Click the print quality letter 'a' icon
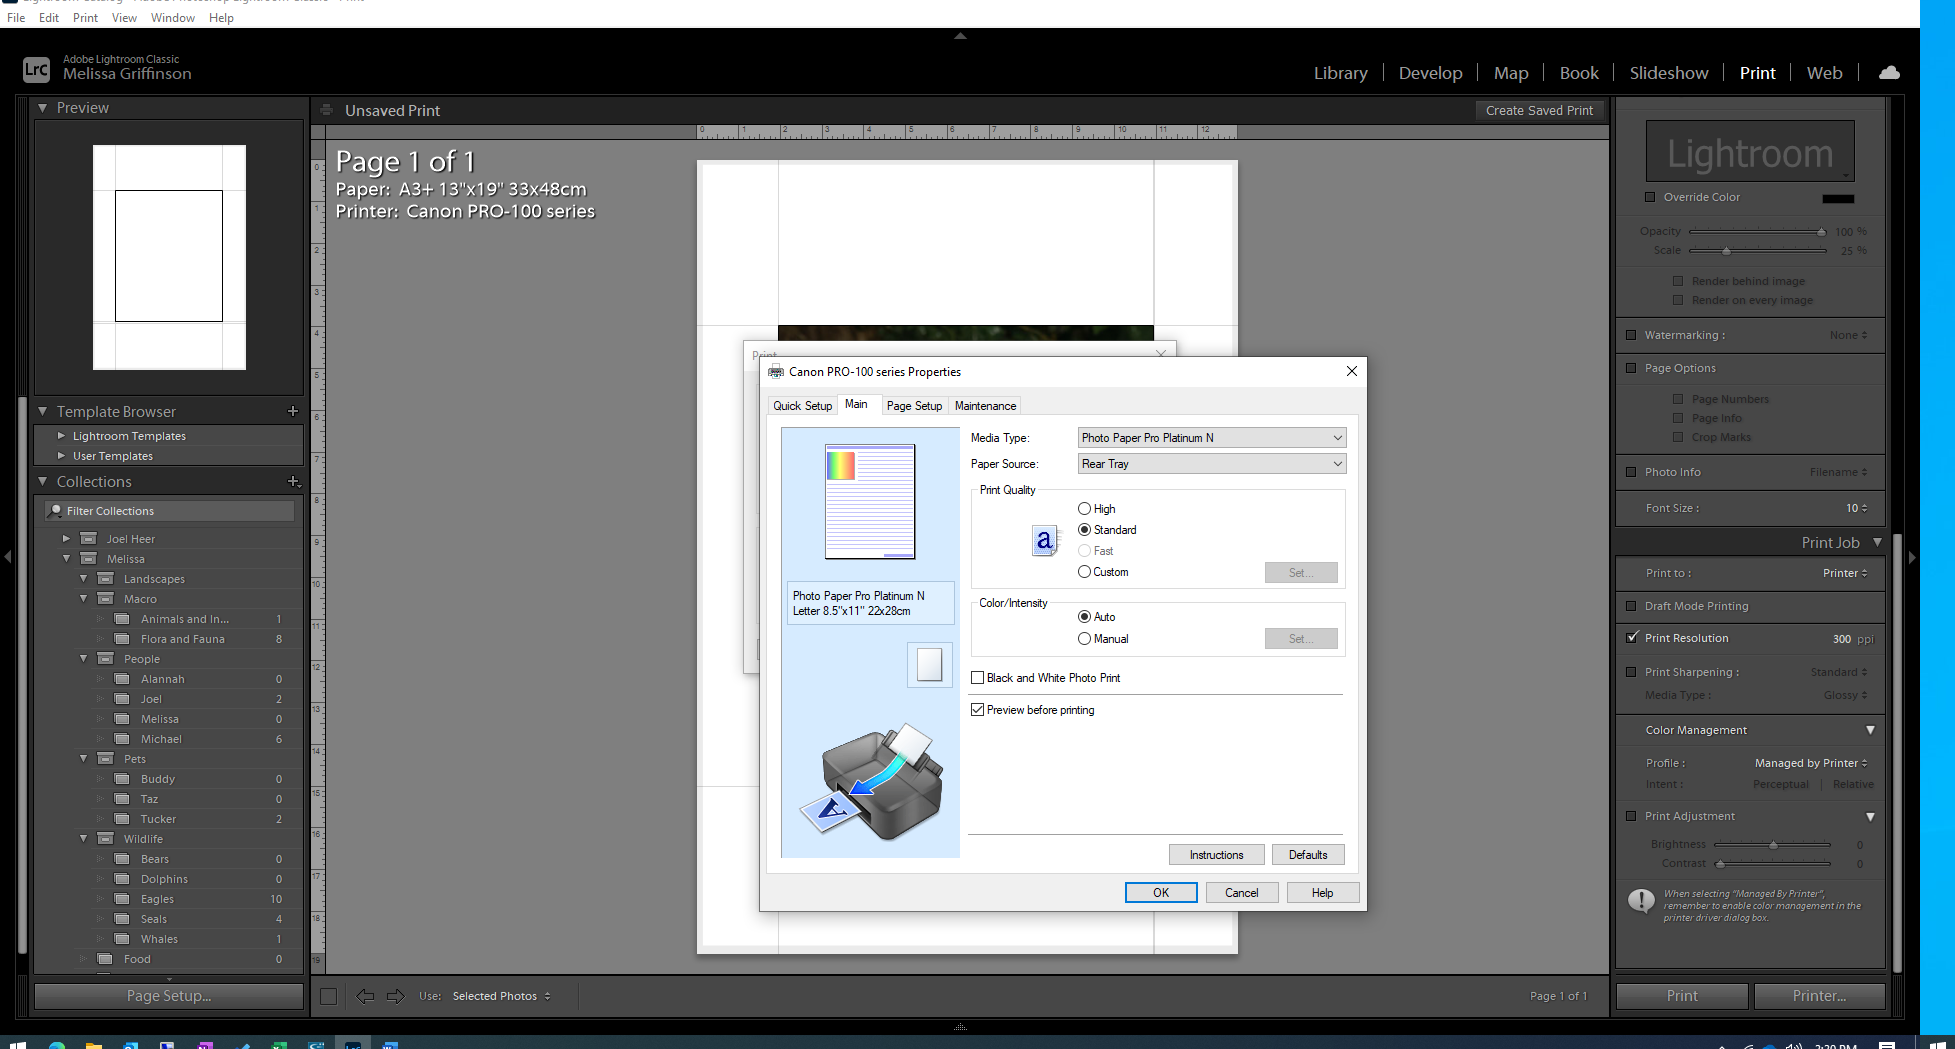Screen dimensions: 1955x1049 (1044, 541)
